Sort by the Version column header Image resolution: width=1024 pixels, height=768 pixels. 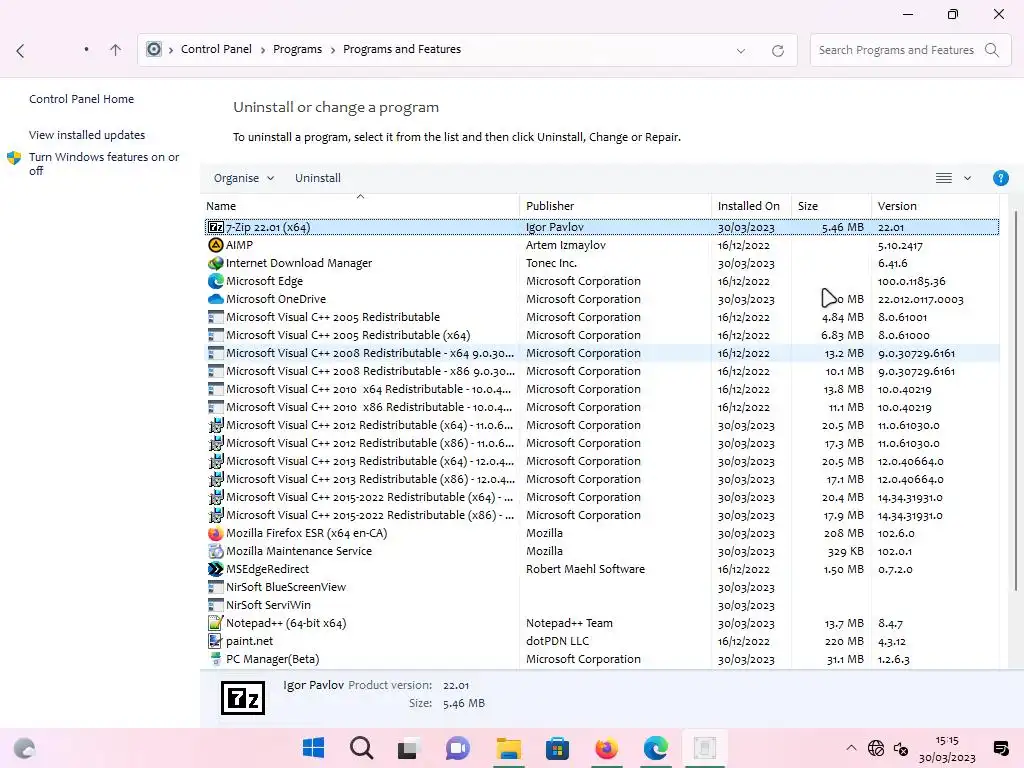936,206
